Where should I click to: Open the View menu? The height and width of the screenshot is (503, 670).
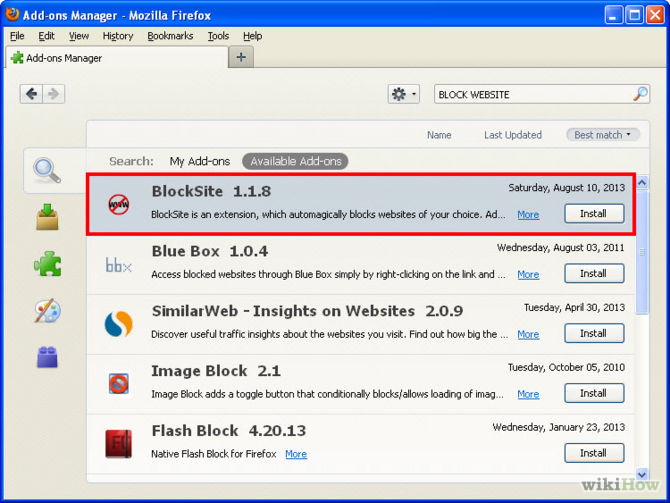(x=79, y=36)
